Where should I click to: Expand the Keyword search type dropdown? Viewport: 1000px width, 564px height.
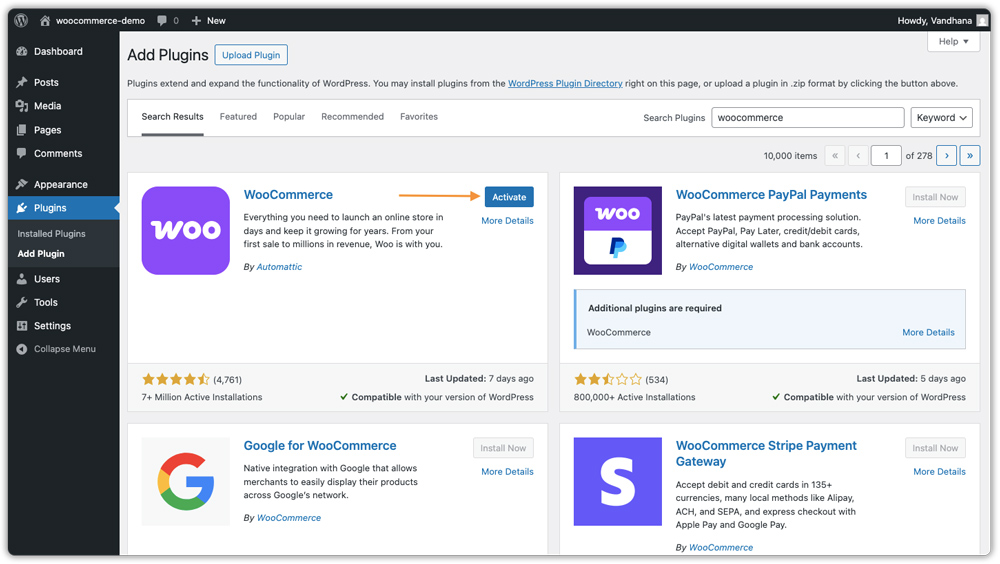pyautogui.click(x=941, y=117)
